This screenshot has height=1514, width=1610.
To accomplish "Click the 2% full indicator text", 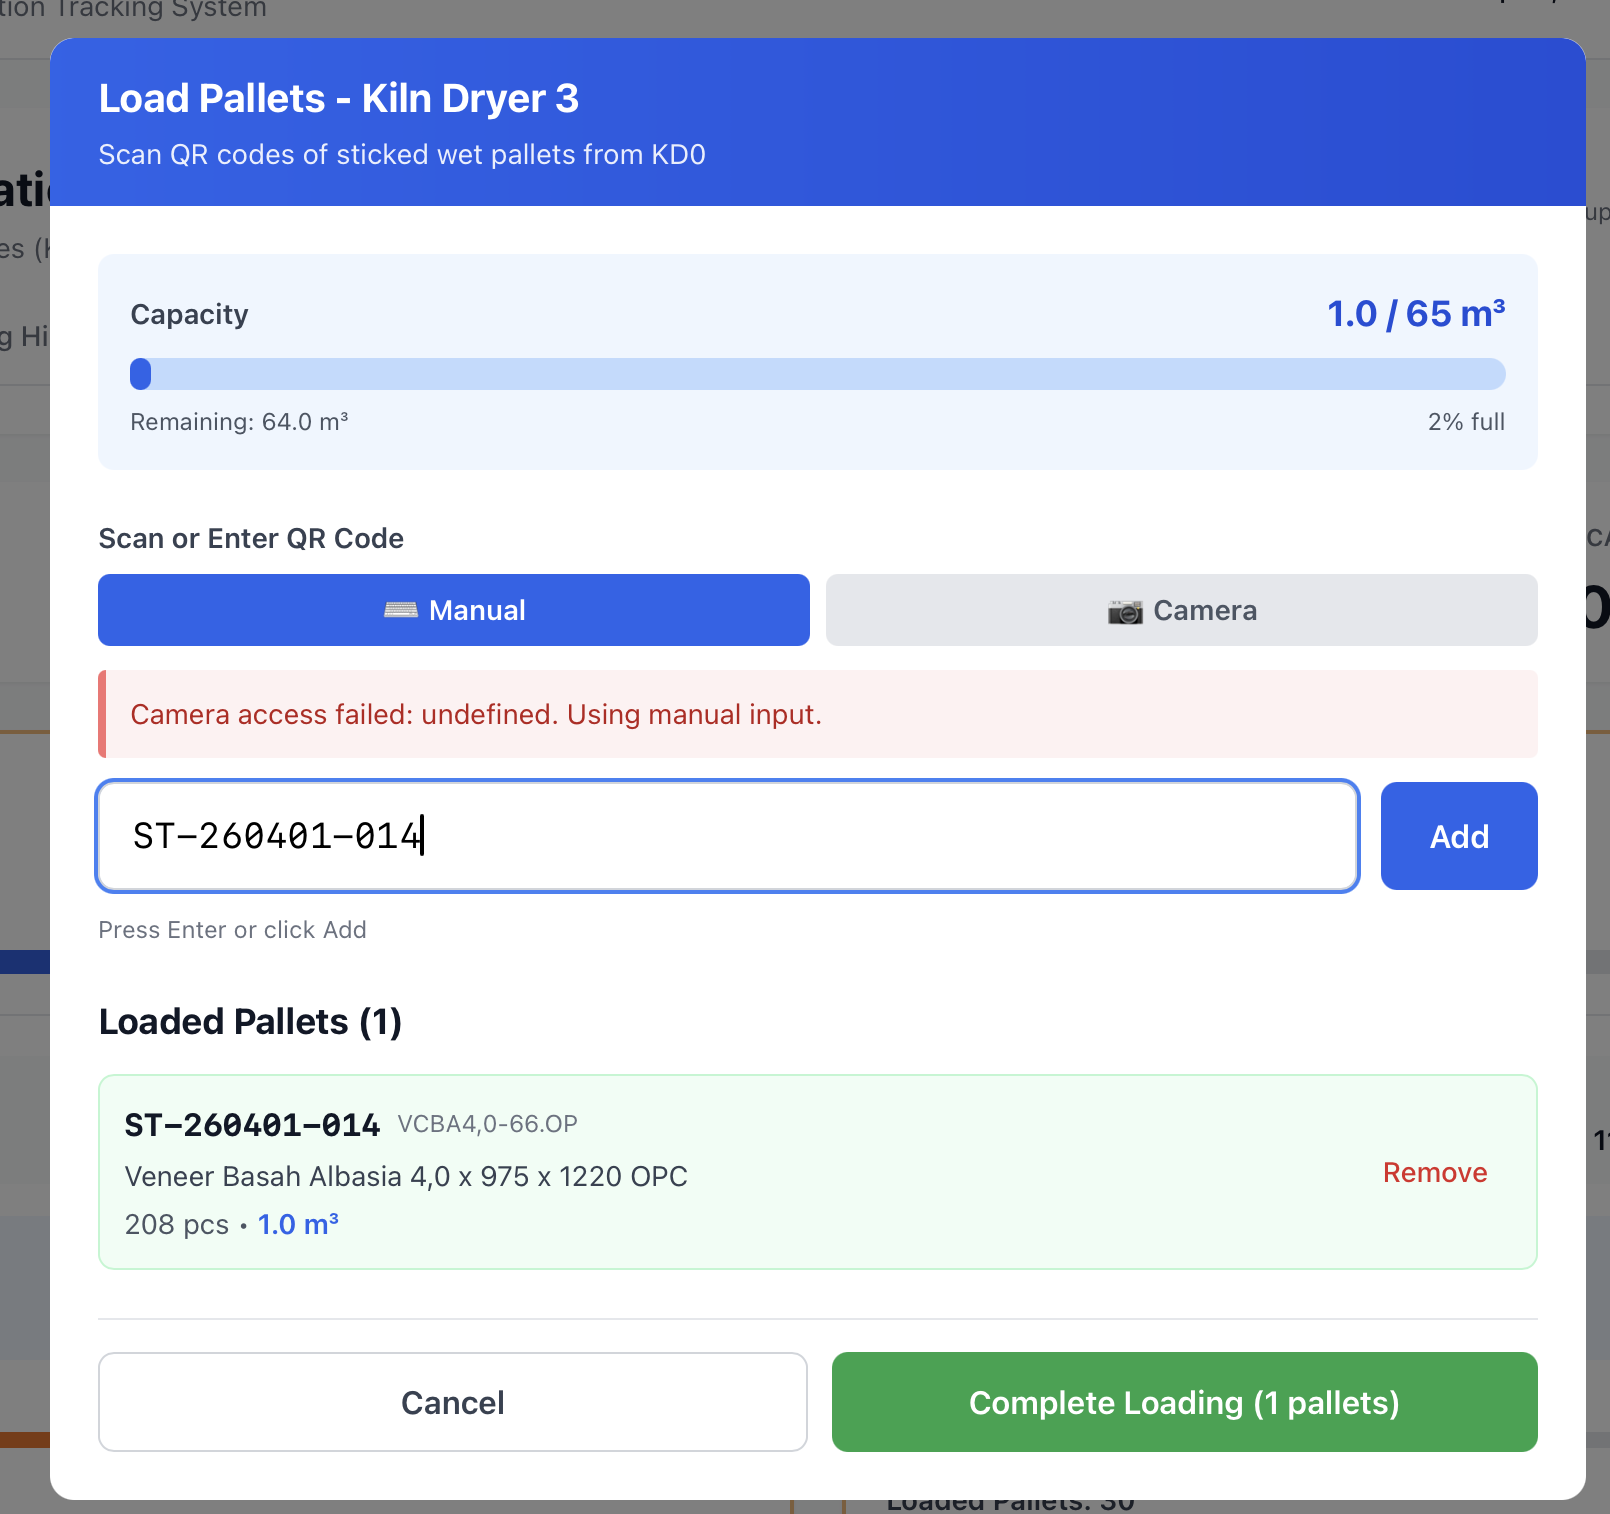I will [1465, 422].
